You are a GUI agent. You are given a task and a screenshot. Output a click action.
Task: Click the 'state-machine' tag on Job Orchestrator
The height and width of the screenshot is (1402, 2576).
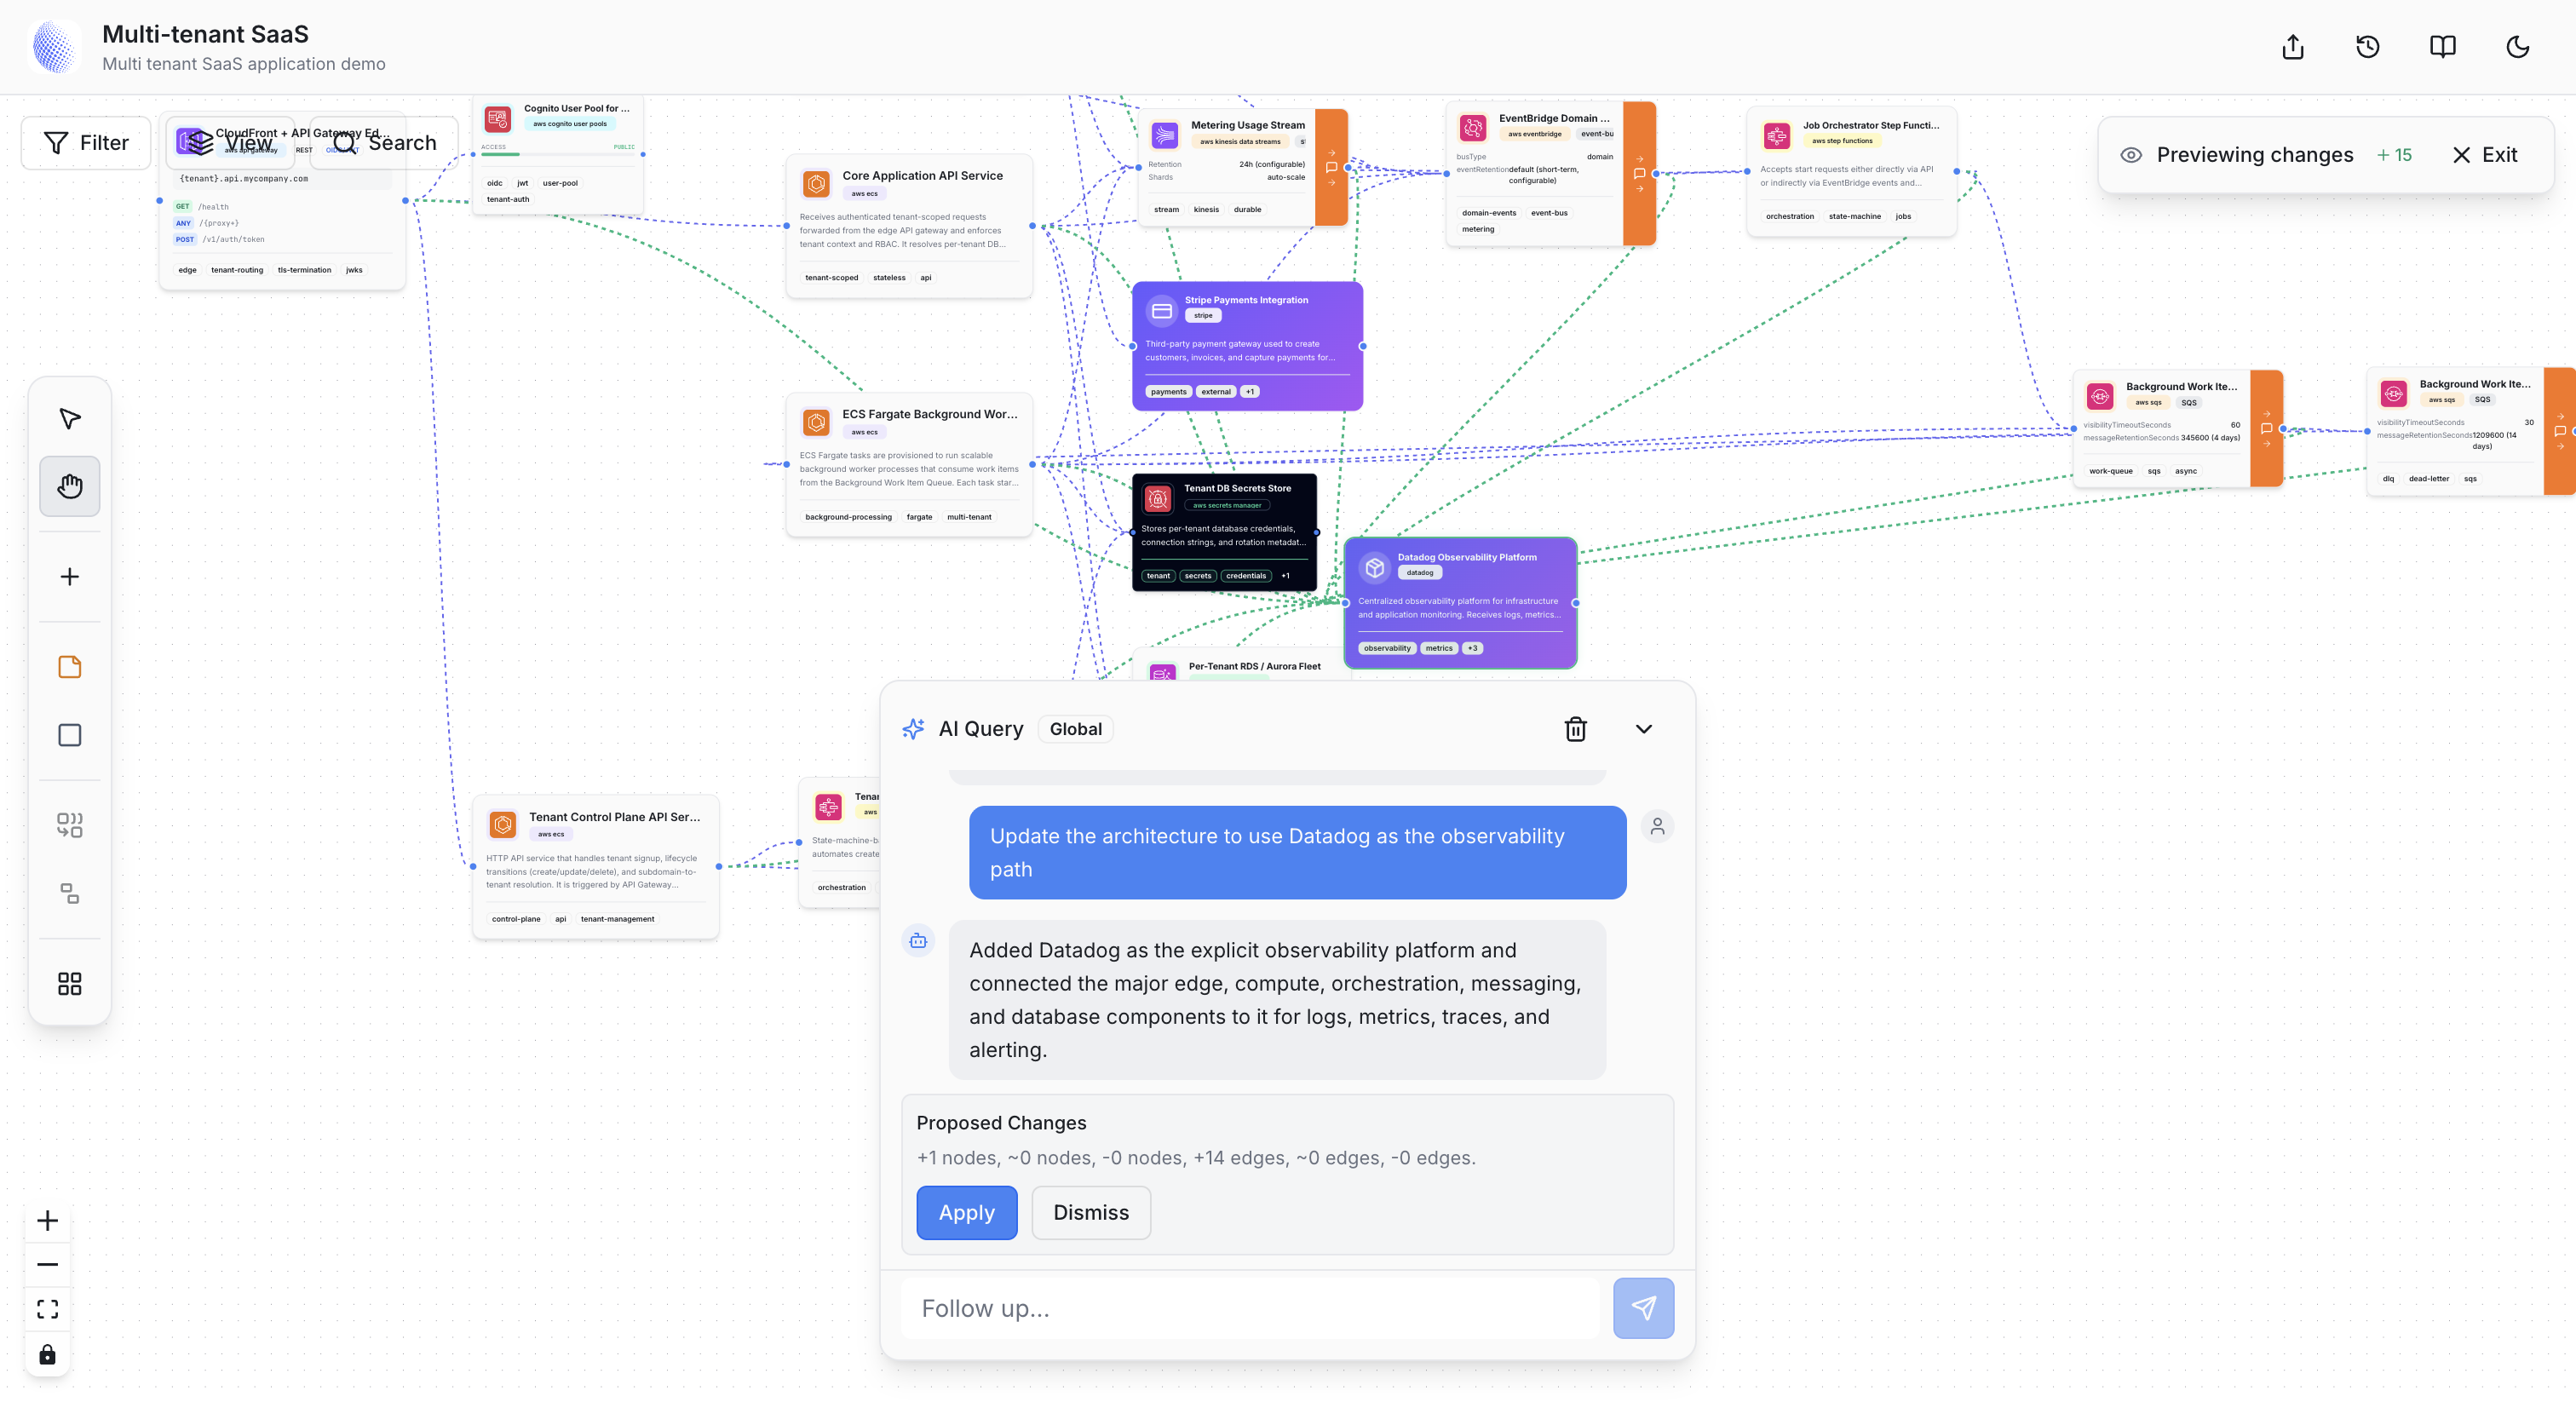point(1854,216)
